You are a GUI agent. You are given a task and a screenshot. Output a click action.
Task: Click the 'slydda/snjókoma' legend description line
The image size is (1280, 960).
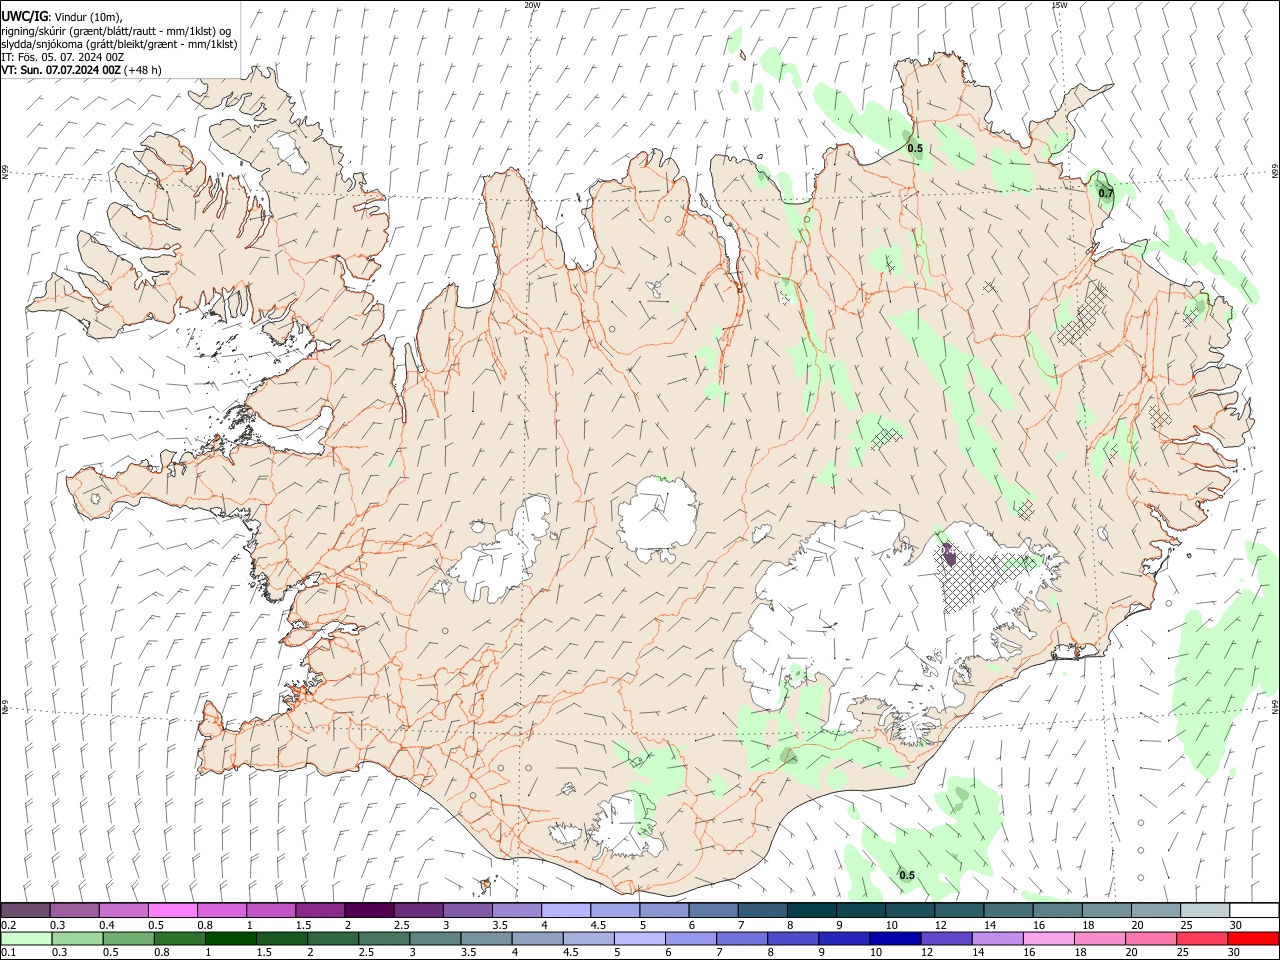point(119,44)
